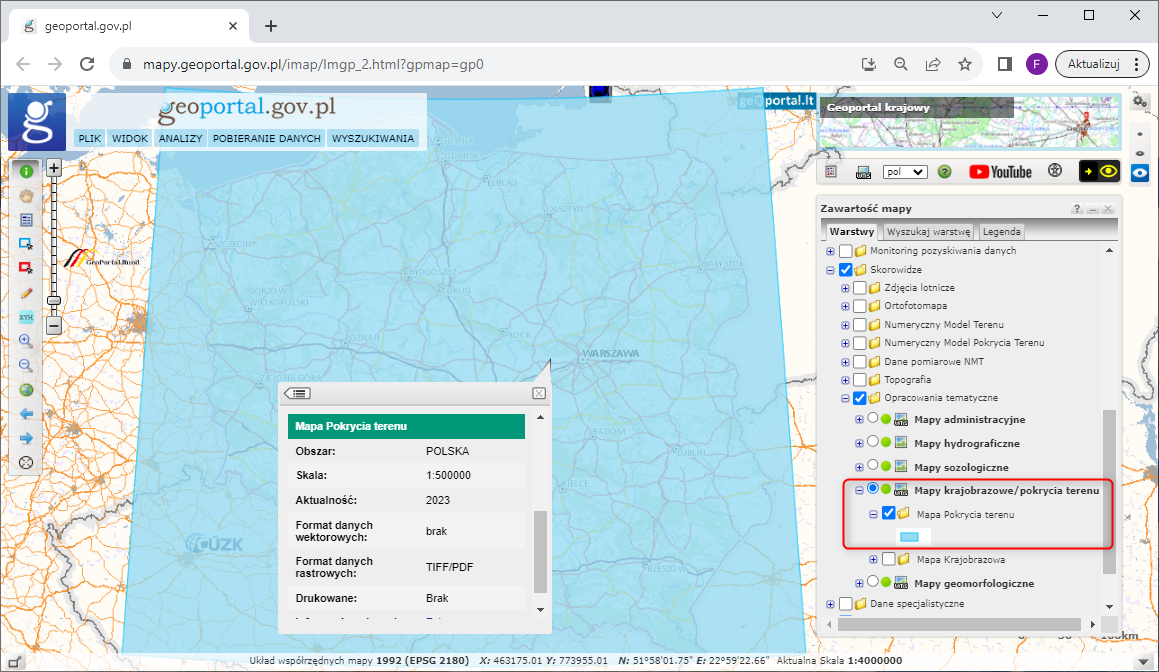Select the Zoom in magnifier tool
1159x672 pixels.
[x=26, y=341]
